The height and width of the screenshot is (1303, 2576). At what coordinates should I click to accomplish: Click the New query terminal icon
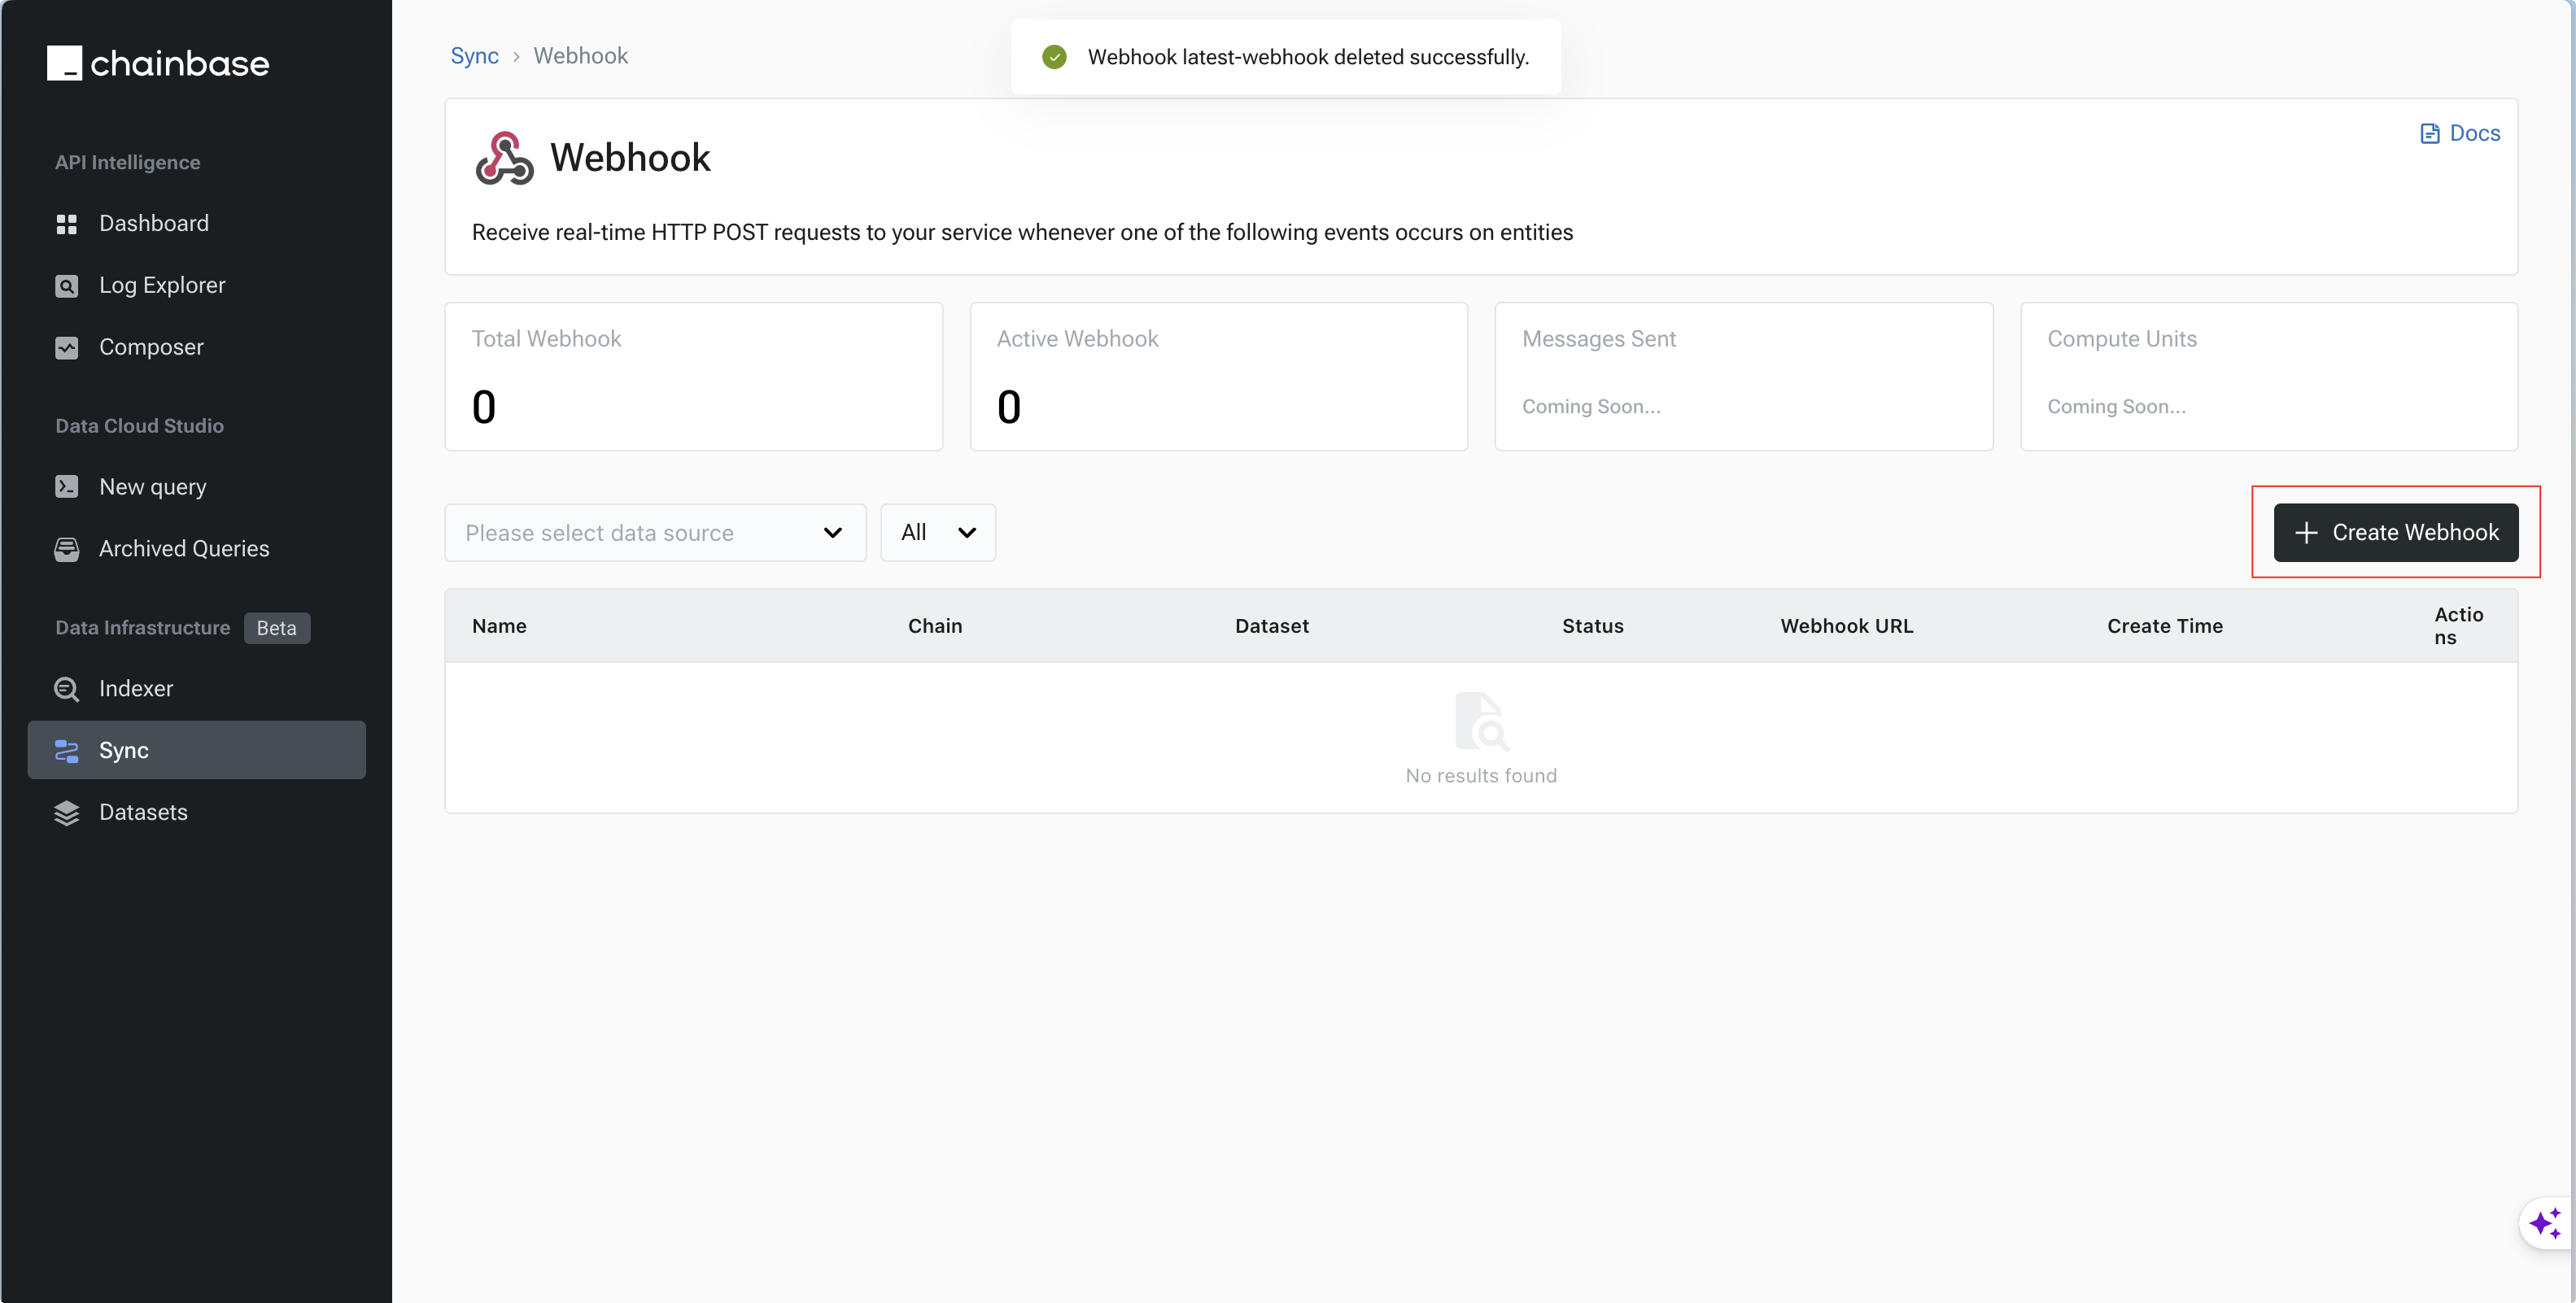coord(66,487)
